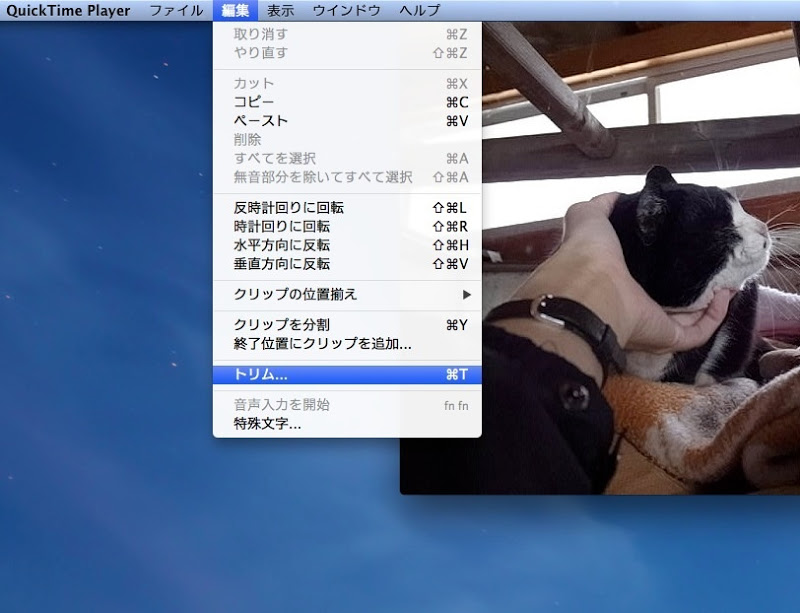This screenshot has height=613, width=800.
Task: Open the QuickTime Player application menu
Action: [x=68, y=10]
